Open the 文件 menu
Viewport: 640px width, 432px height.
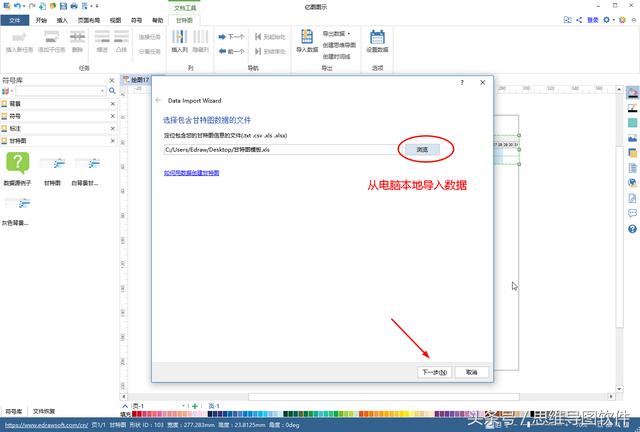point(15,20)
